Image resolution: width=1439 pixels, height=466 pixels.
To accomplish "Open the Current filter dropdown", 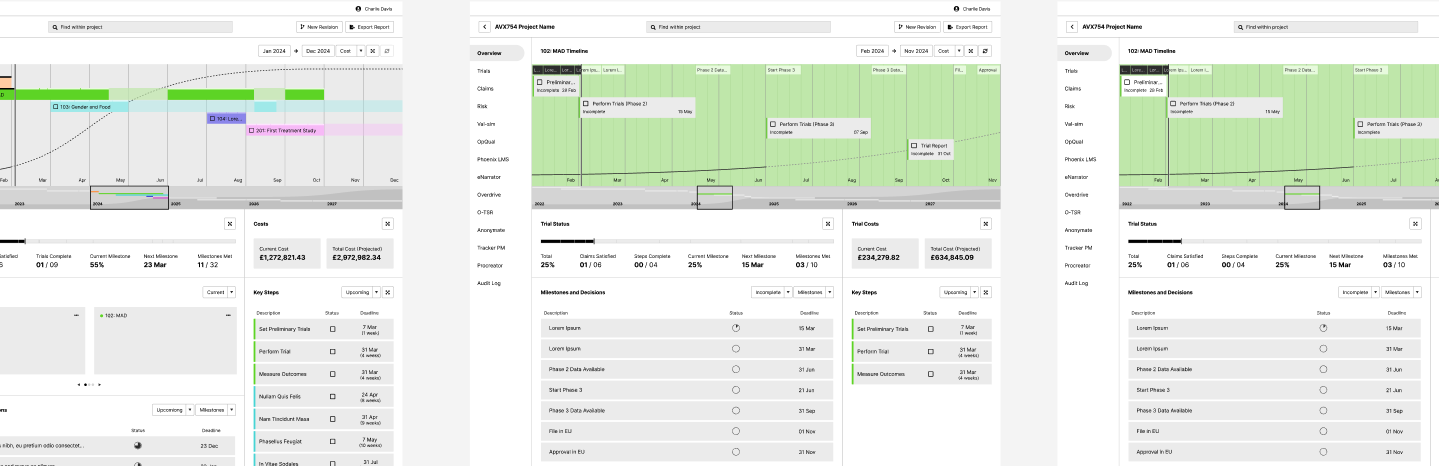I will point(219,292).
